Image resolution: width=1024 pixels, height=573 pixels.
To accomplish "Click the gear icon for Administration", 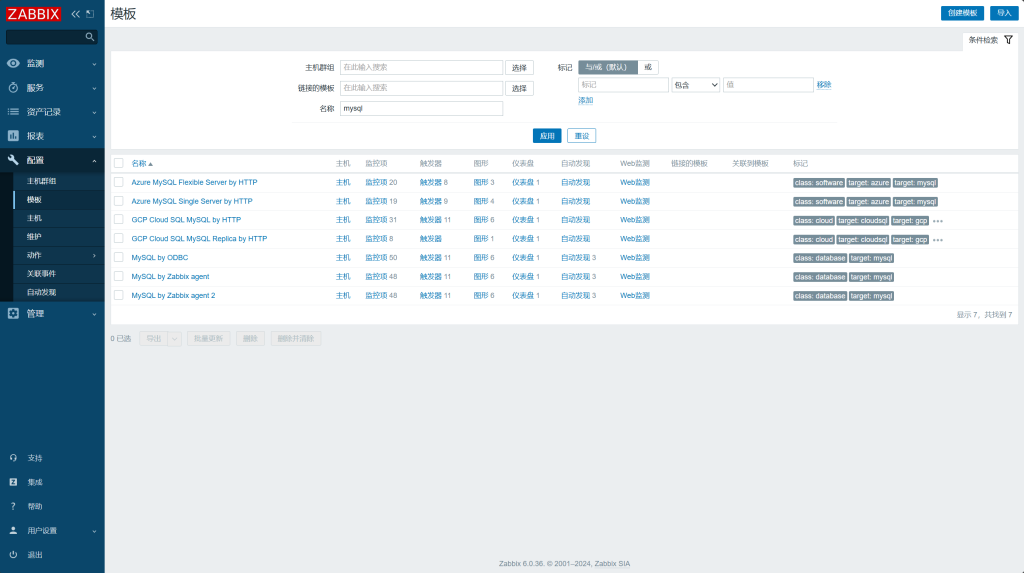I will [x=13, y=314].
